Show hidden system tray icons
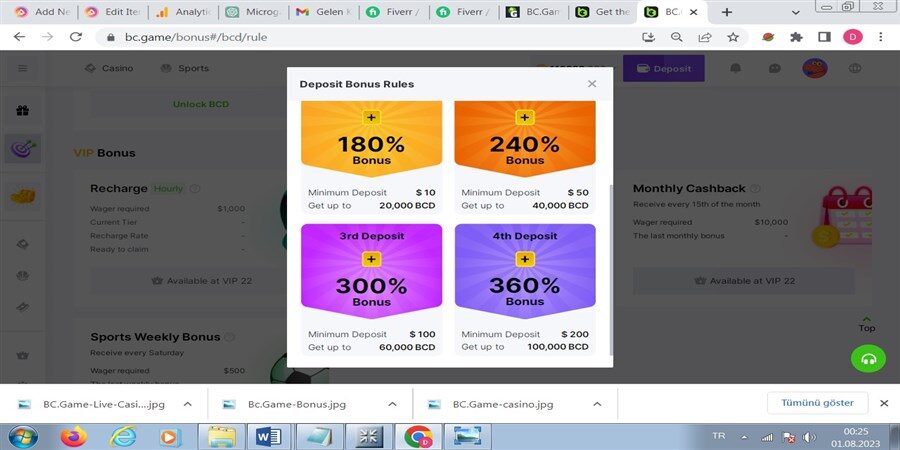 744,437
